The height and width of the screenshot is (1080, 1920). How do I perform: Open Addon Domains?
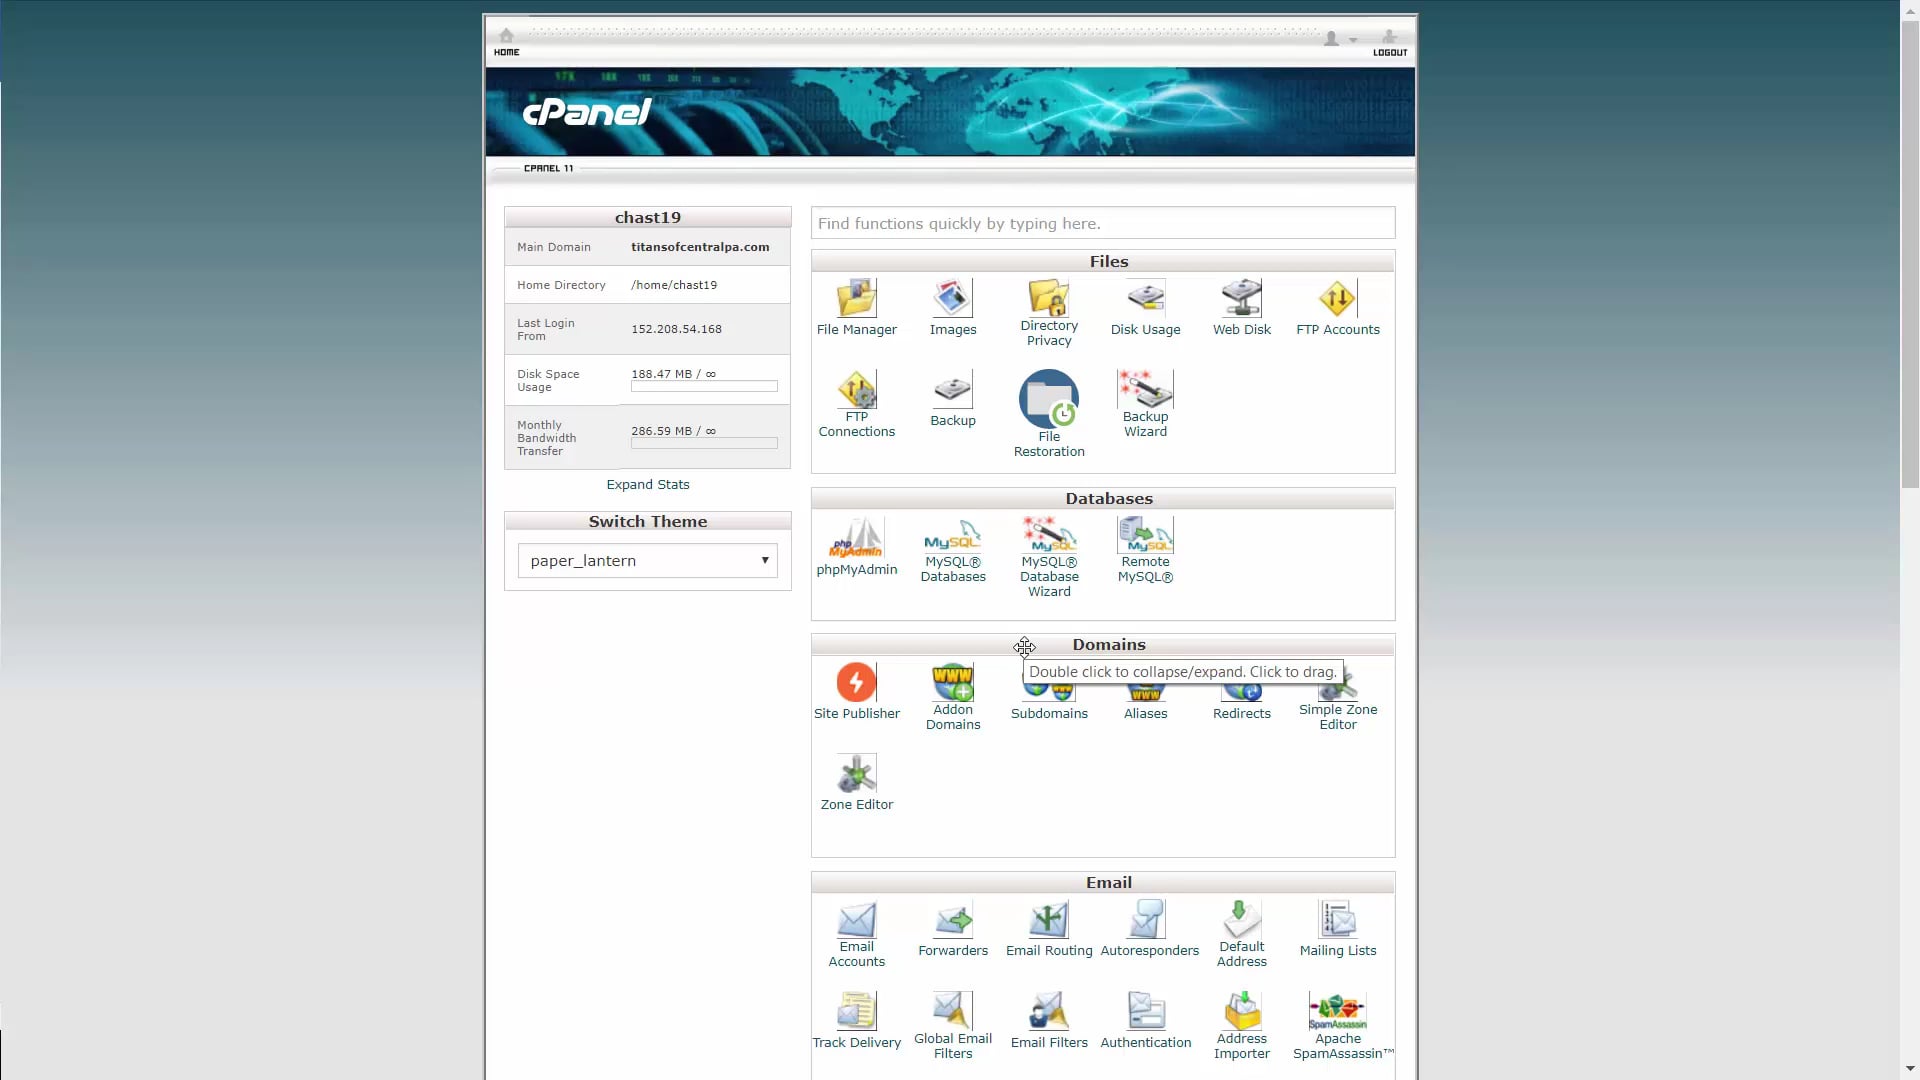click(952, 696)
